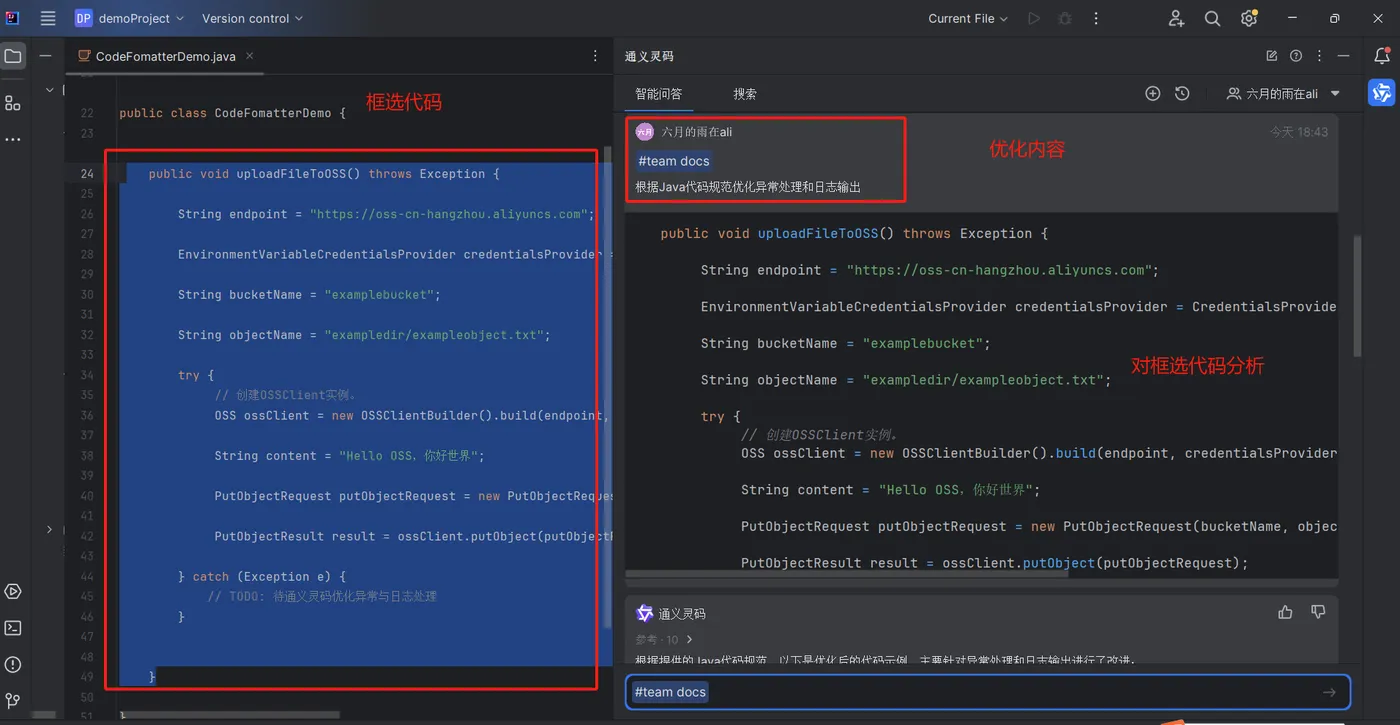Click the chat input field
Image resolution: width=1400 pixels, height=725 pixels.
pyautogui.click(x=988, y=692)
